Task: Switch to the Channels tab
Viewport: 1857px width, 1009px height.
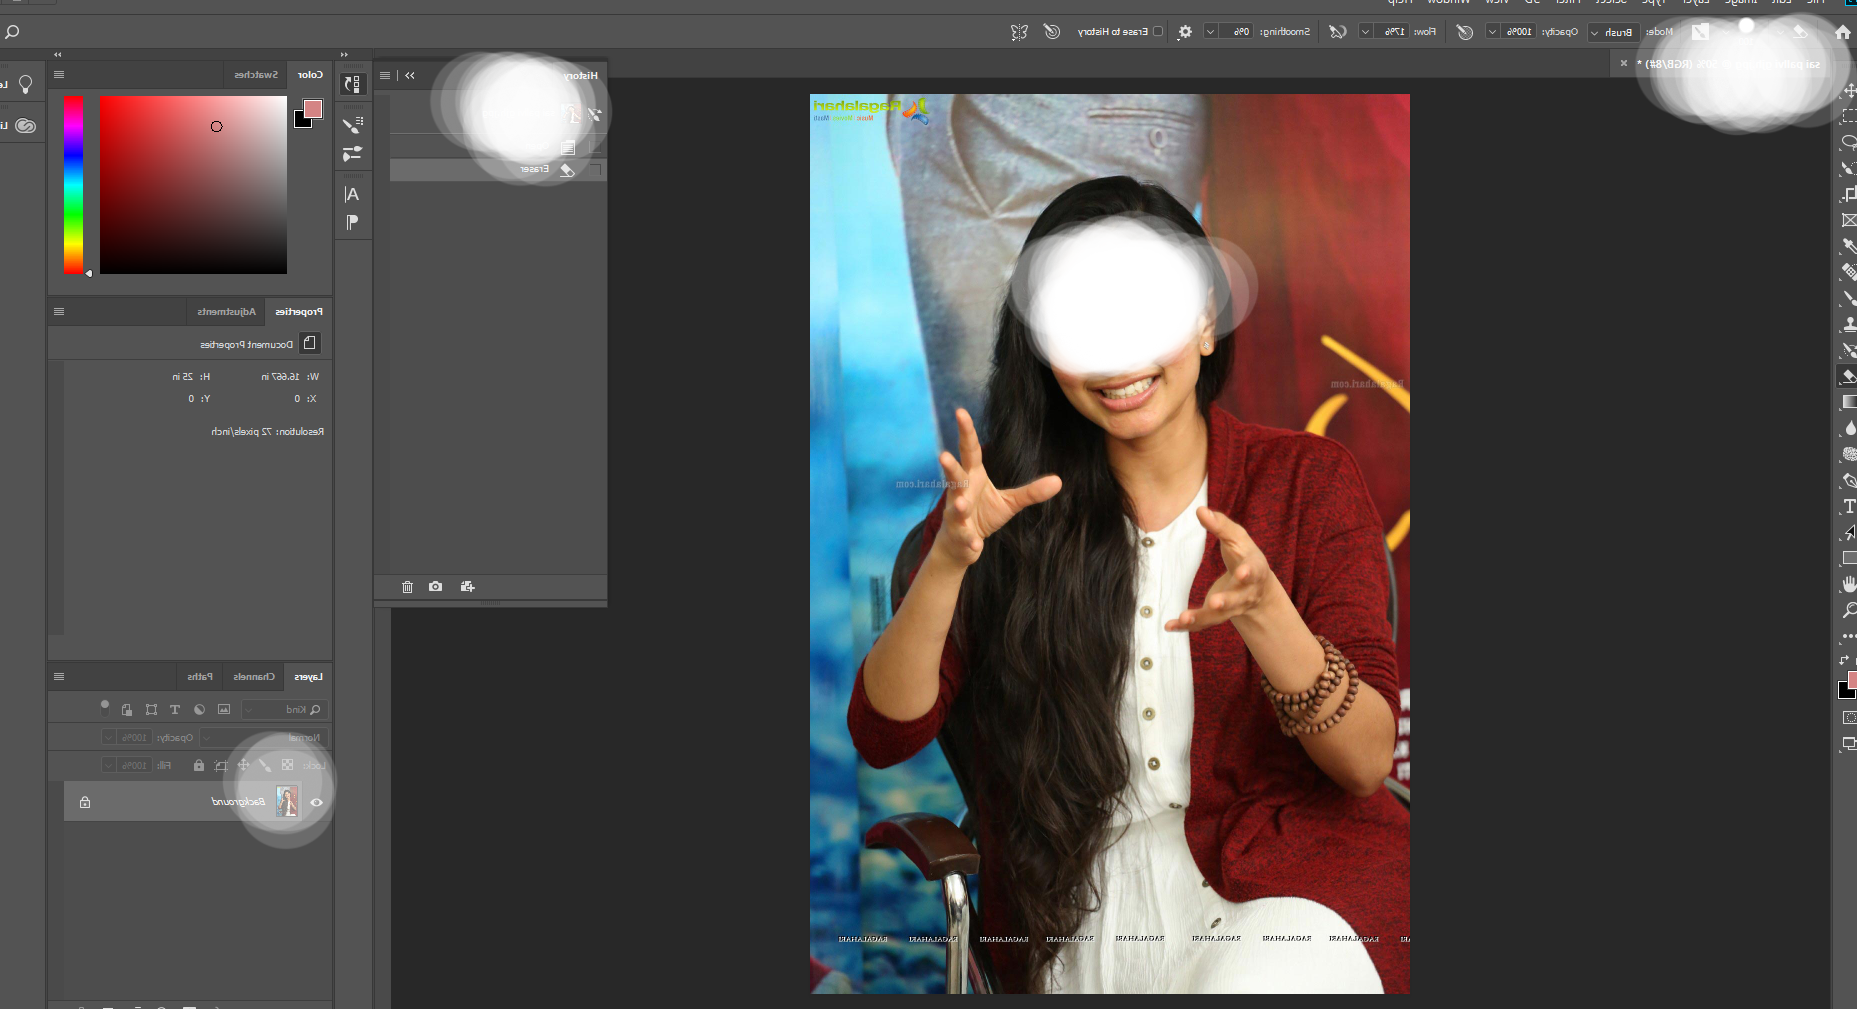Action: point(253,677)
